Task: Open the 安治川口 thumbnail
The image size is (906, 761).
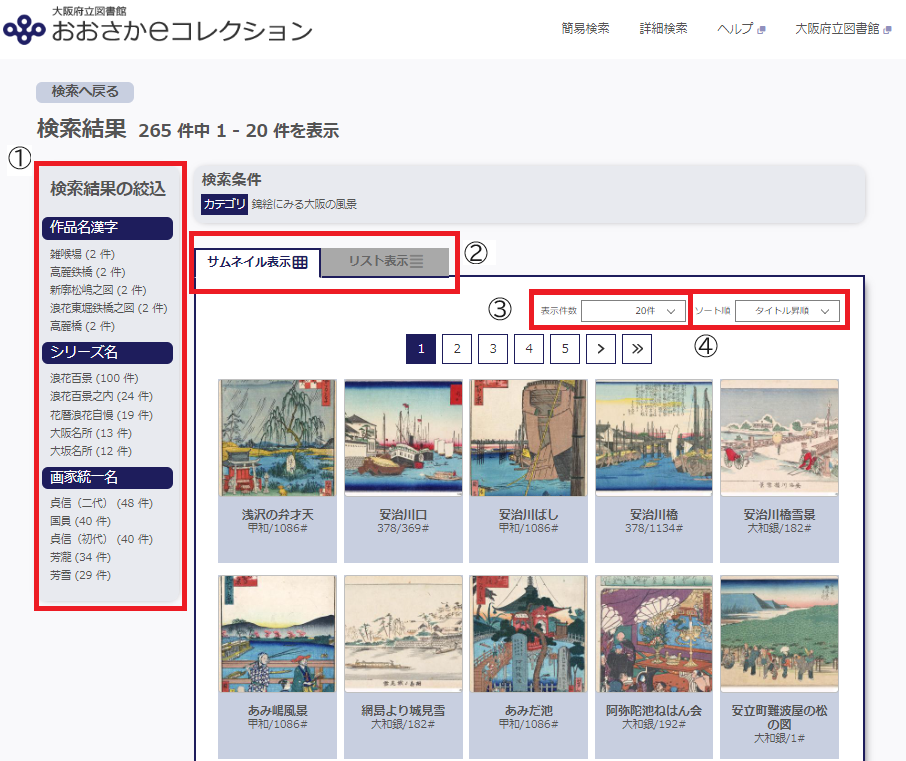Action: [x=403, y=438]
